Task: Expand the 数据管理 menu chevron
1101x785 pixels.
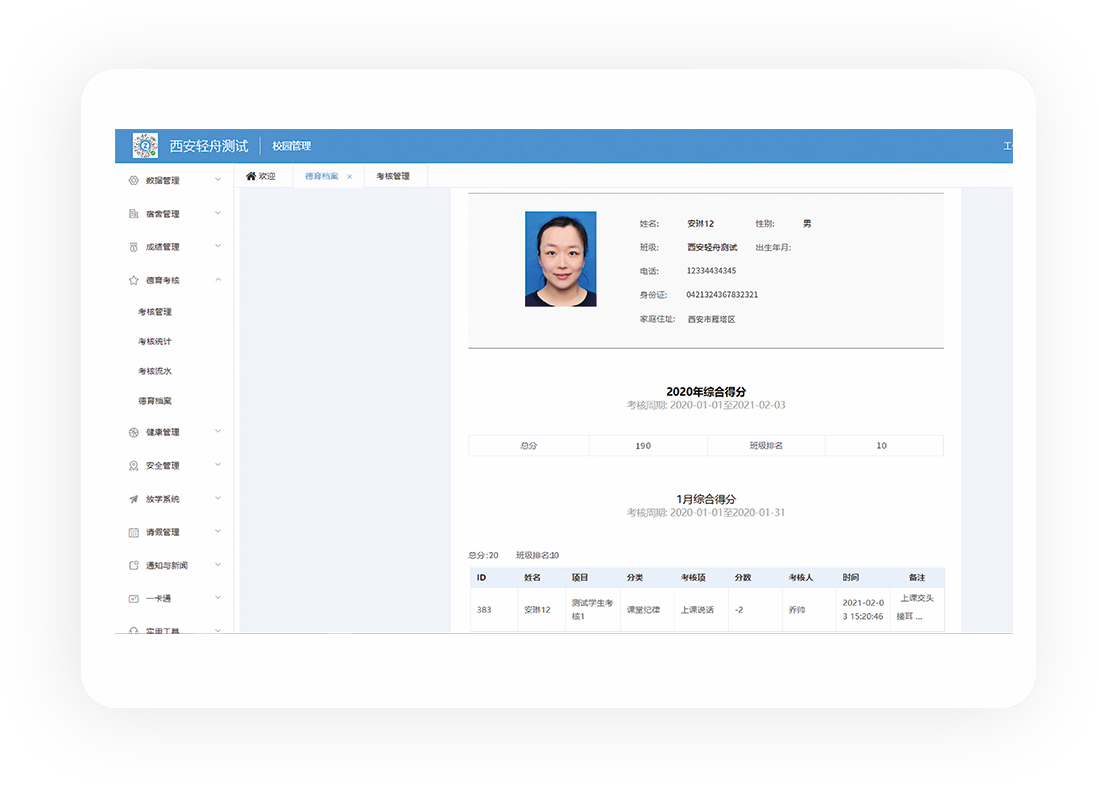Action: [218, 180]
